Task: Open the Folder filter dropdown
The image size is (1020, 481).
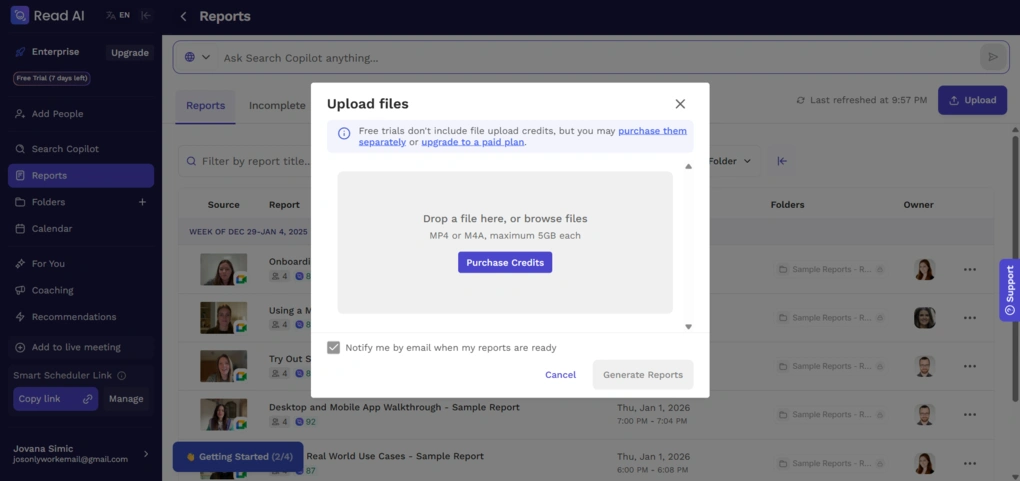Action: (730, 161)
